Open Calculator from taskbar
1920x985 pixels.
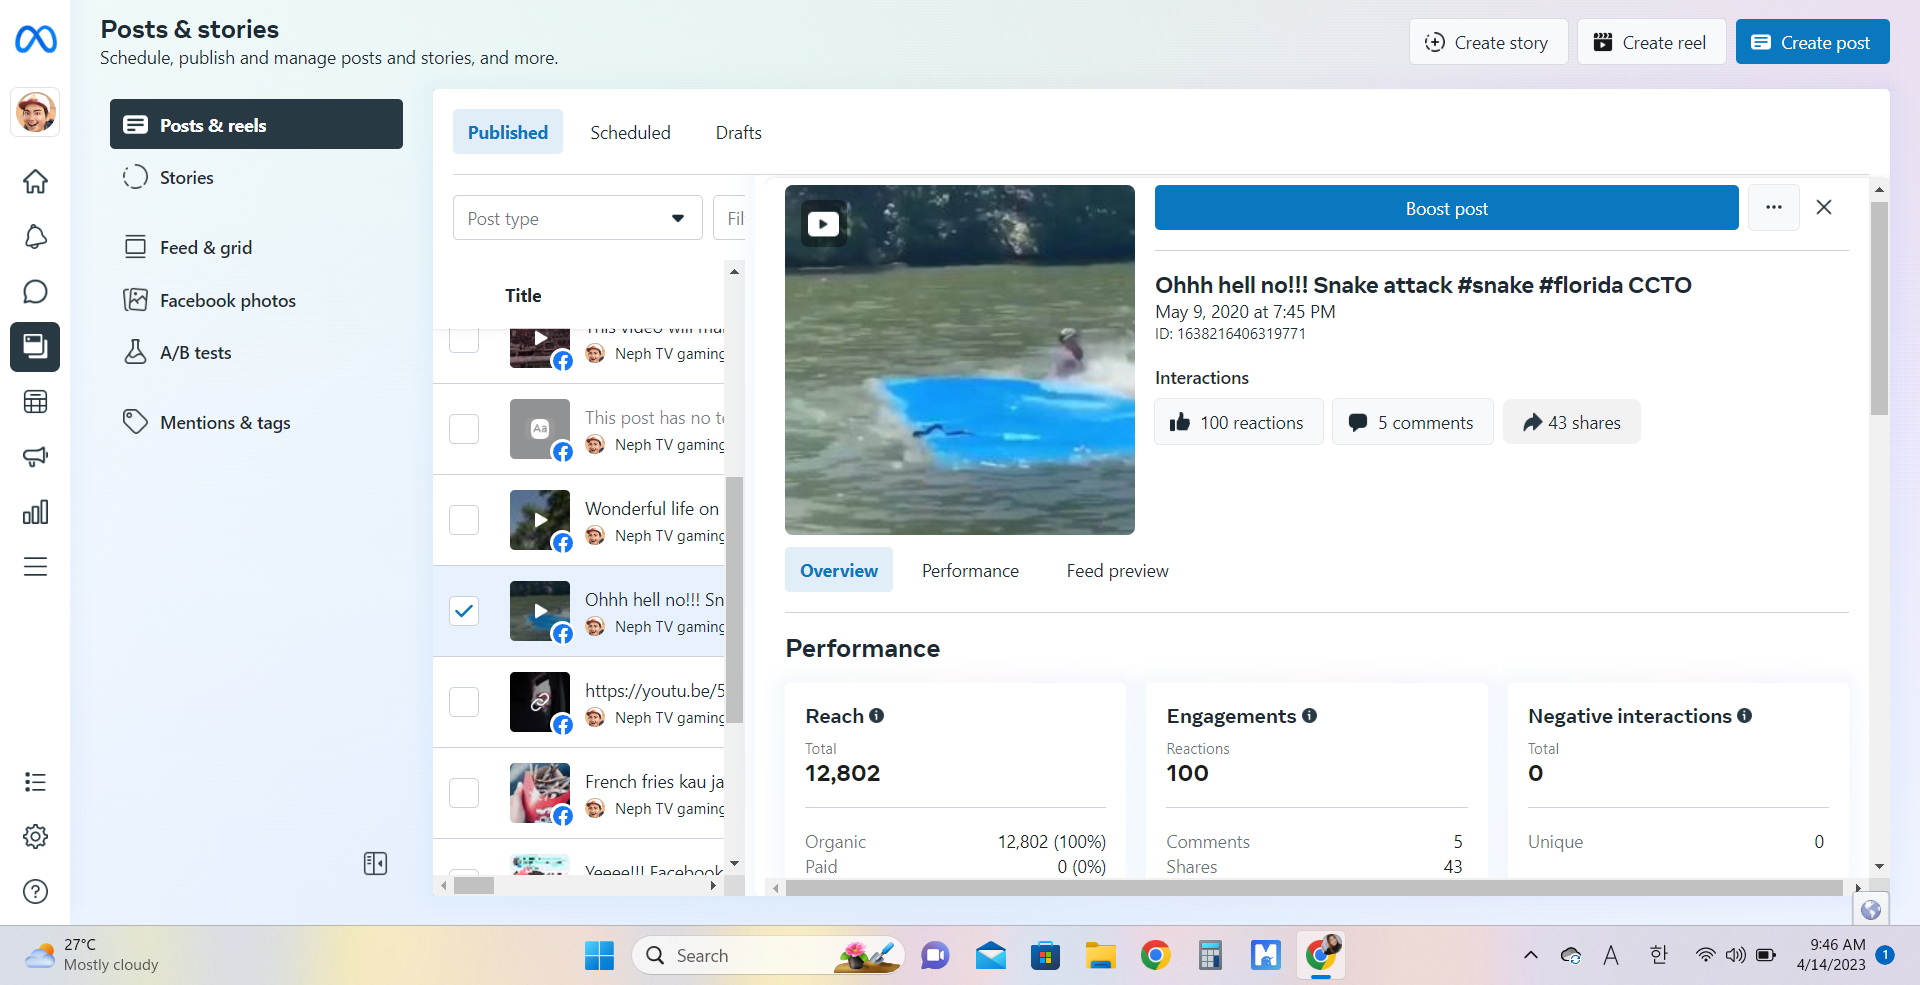pyautogui.click(x=1210, y=956)
